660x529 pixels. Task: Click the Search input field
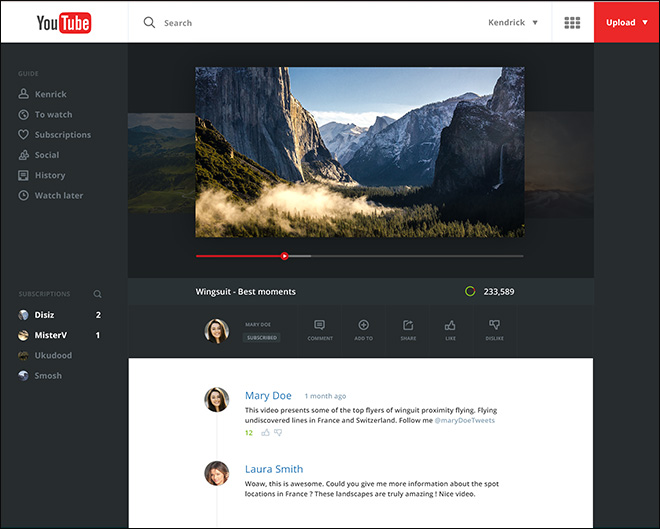pyautogui.click(x=300, y=22)
